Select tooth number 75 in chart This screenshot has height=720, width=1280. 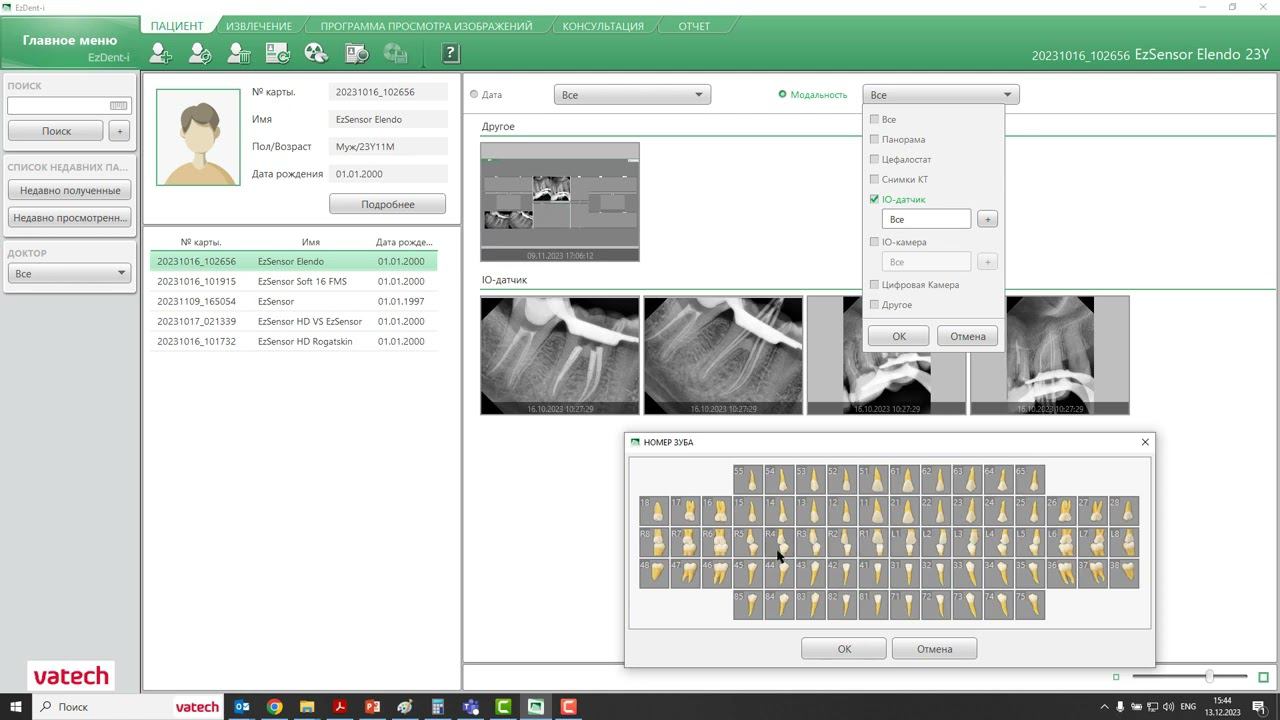point(1030,604)
